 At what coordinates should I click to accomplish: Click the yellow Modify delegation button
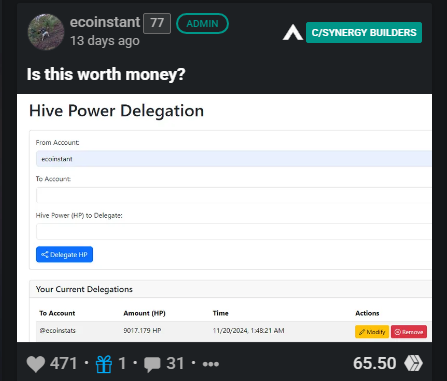pyautogui.click(x=372, y=332)
